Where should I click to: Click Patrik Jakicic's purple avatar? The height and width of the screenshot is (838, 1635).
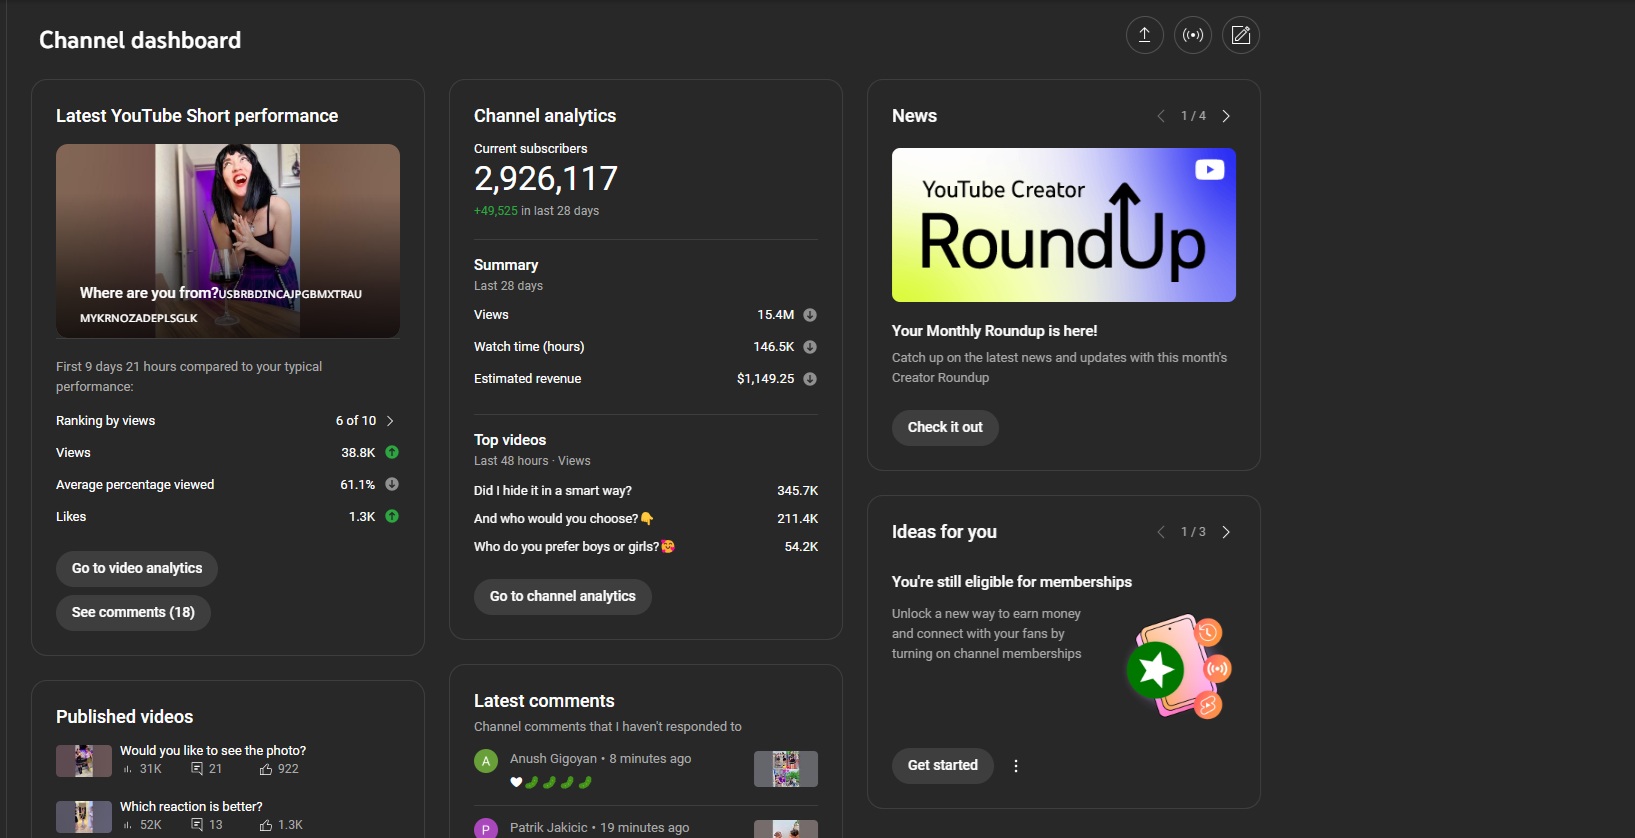tap(486, 828)
